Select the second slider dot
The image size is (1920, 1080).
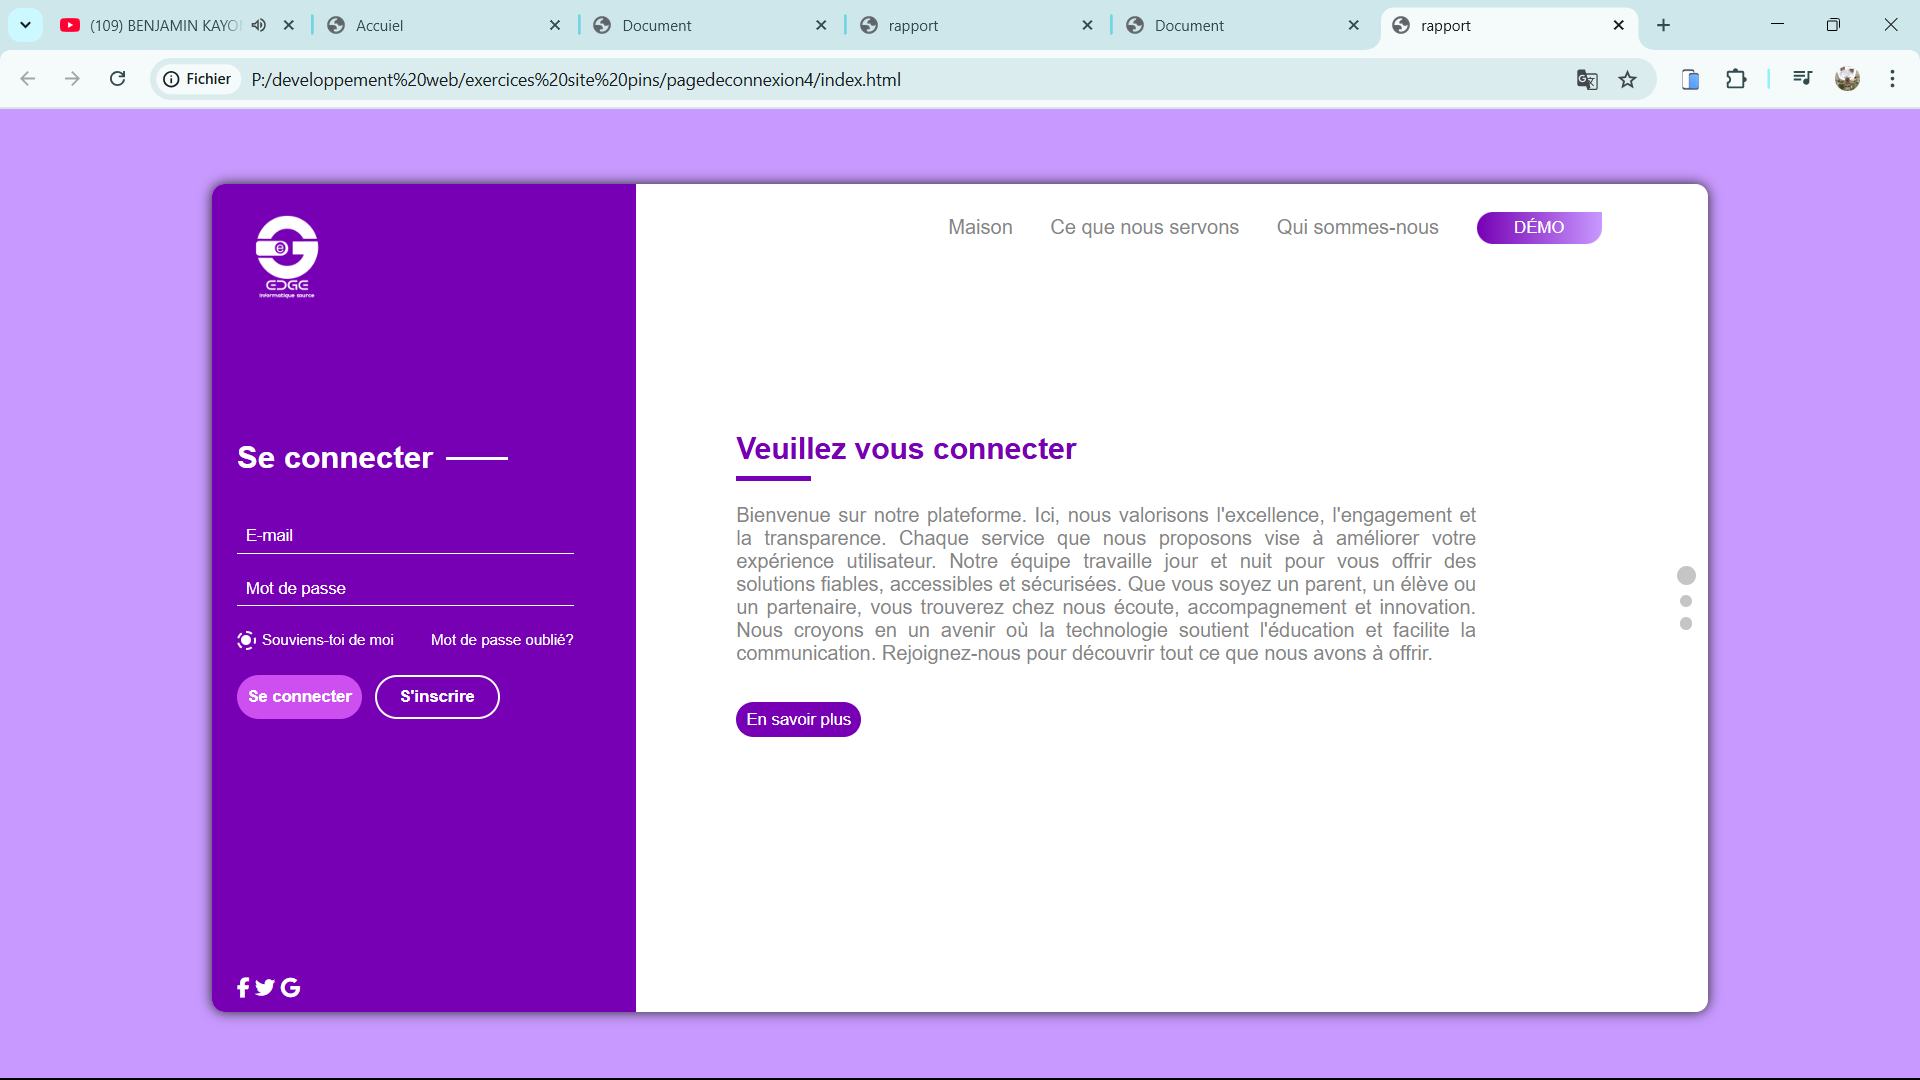pos(1686,601)
